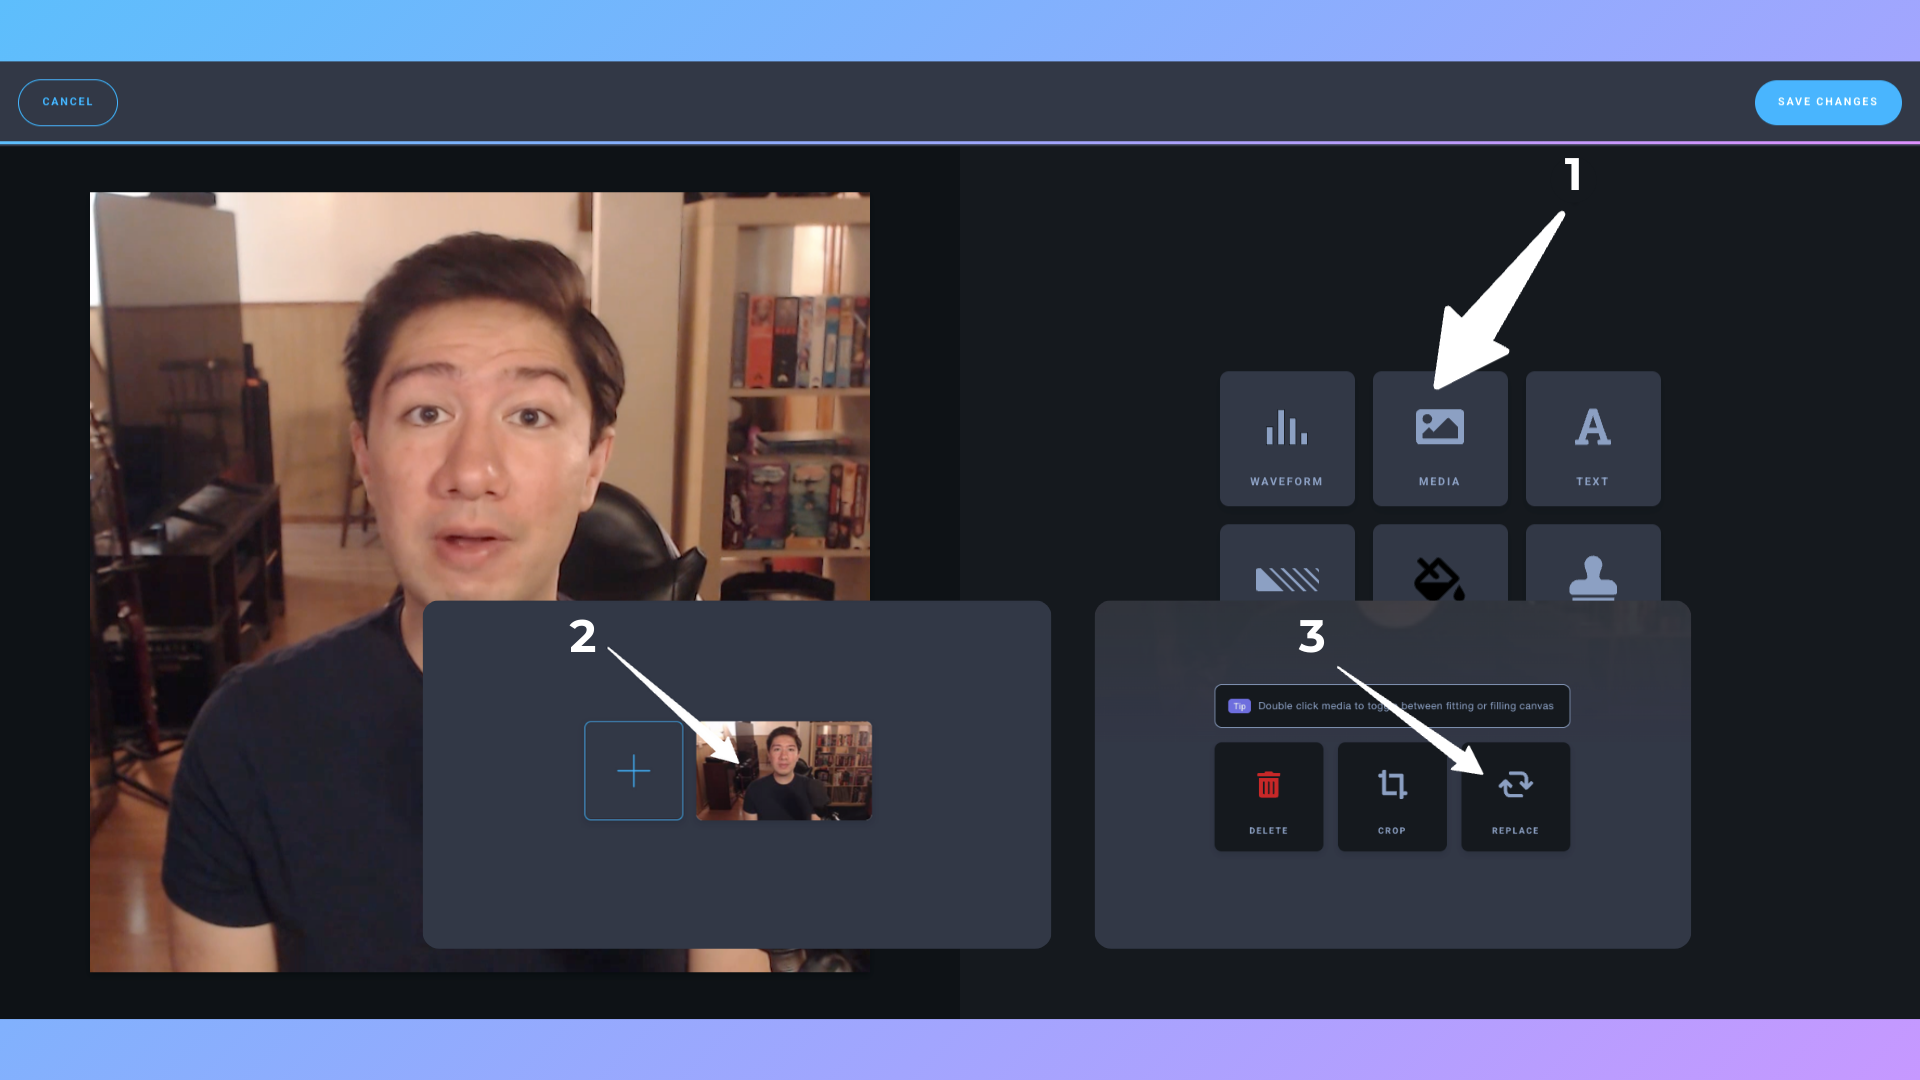Screen dimensions: 1920x1080
Task: Delete media with the red trash icon
Action: tap(1268, 786)
